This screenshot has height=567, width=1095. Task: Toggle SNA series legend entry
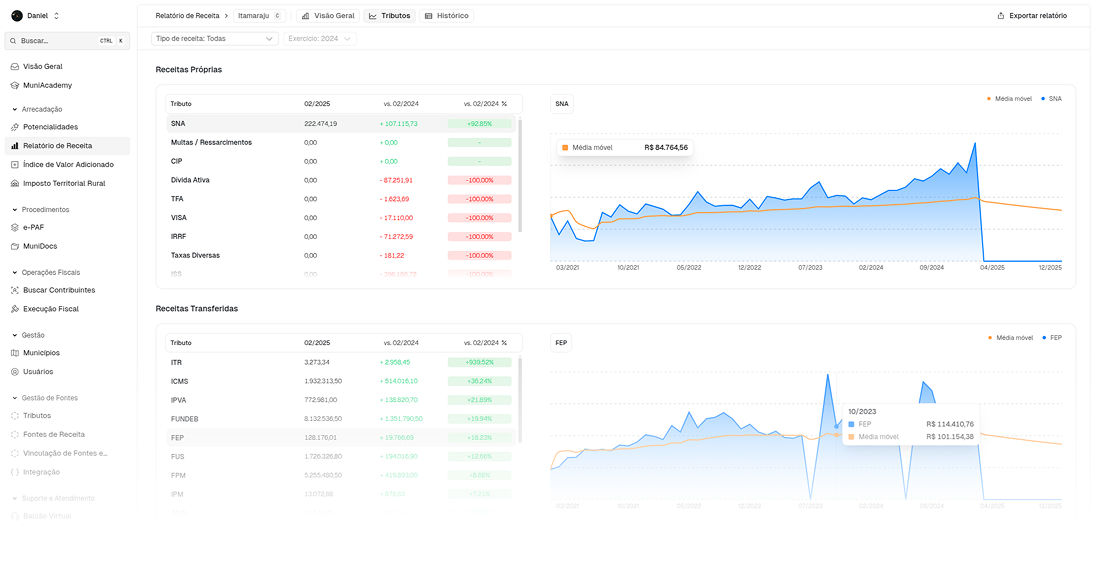click(1052, 99)
